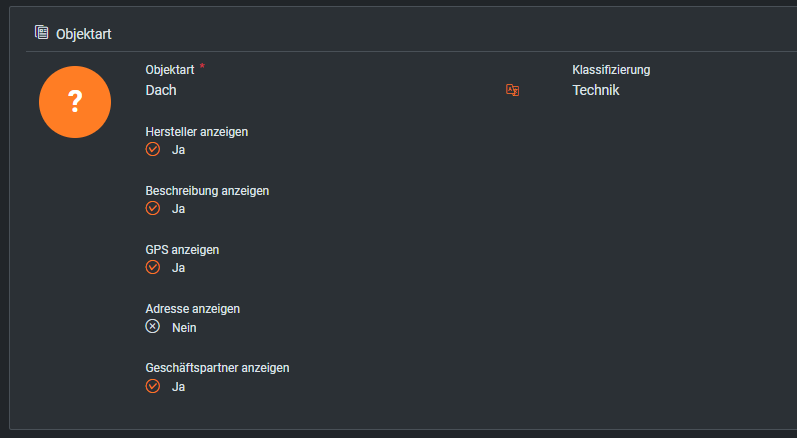Click the Objektart panel header title
This screenshot has height=438, width=797.
(84, 34)
